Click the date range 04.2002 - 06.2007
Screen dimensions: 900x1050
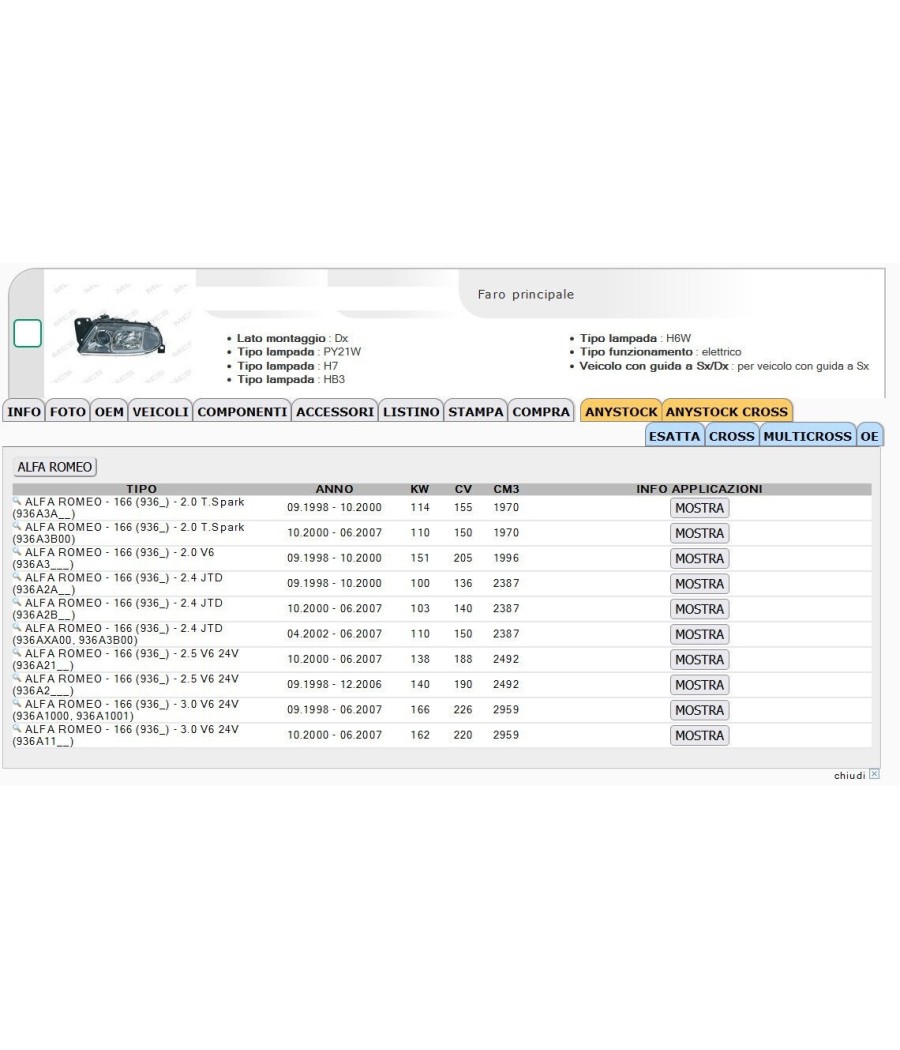[334, 633]
